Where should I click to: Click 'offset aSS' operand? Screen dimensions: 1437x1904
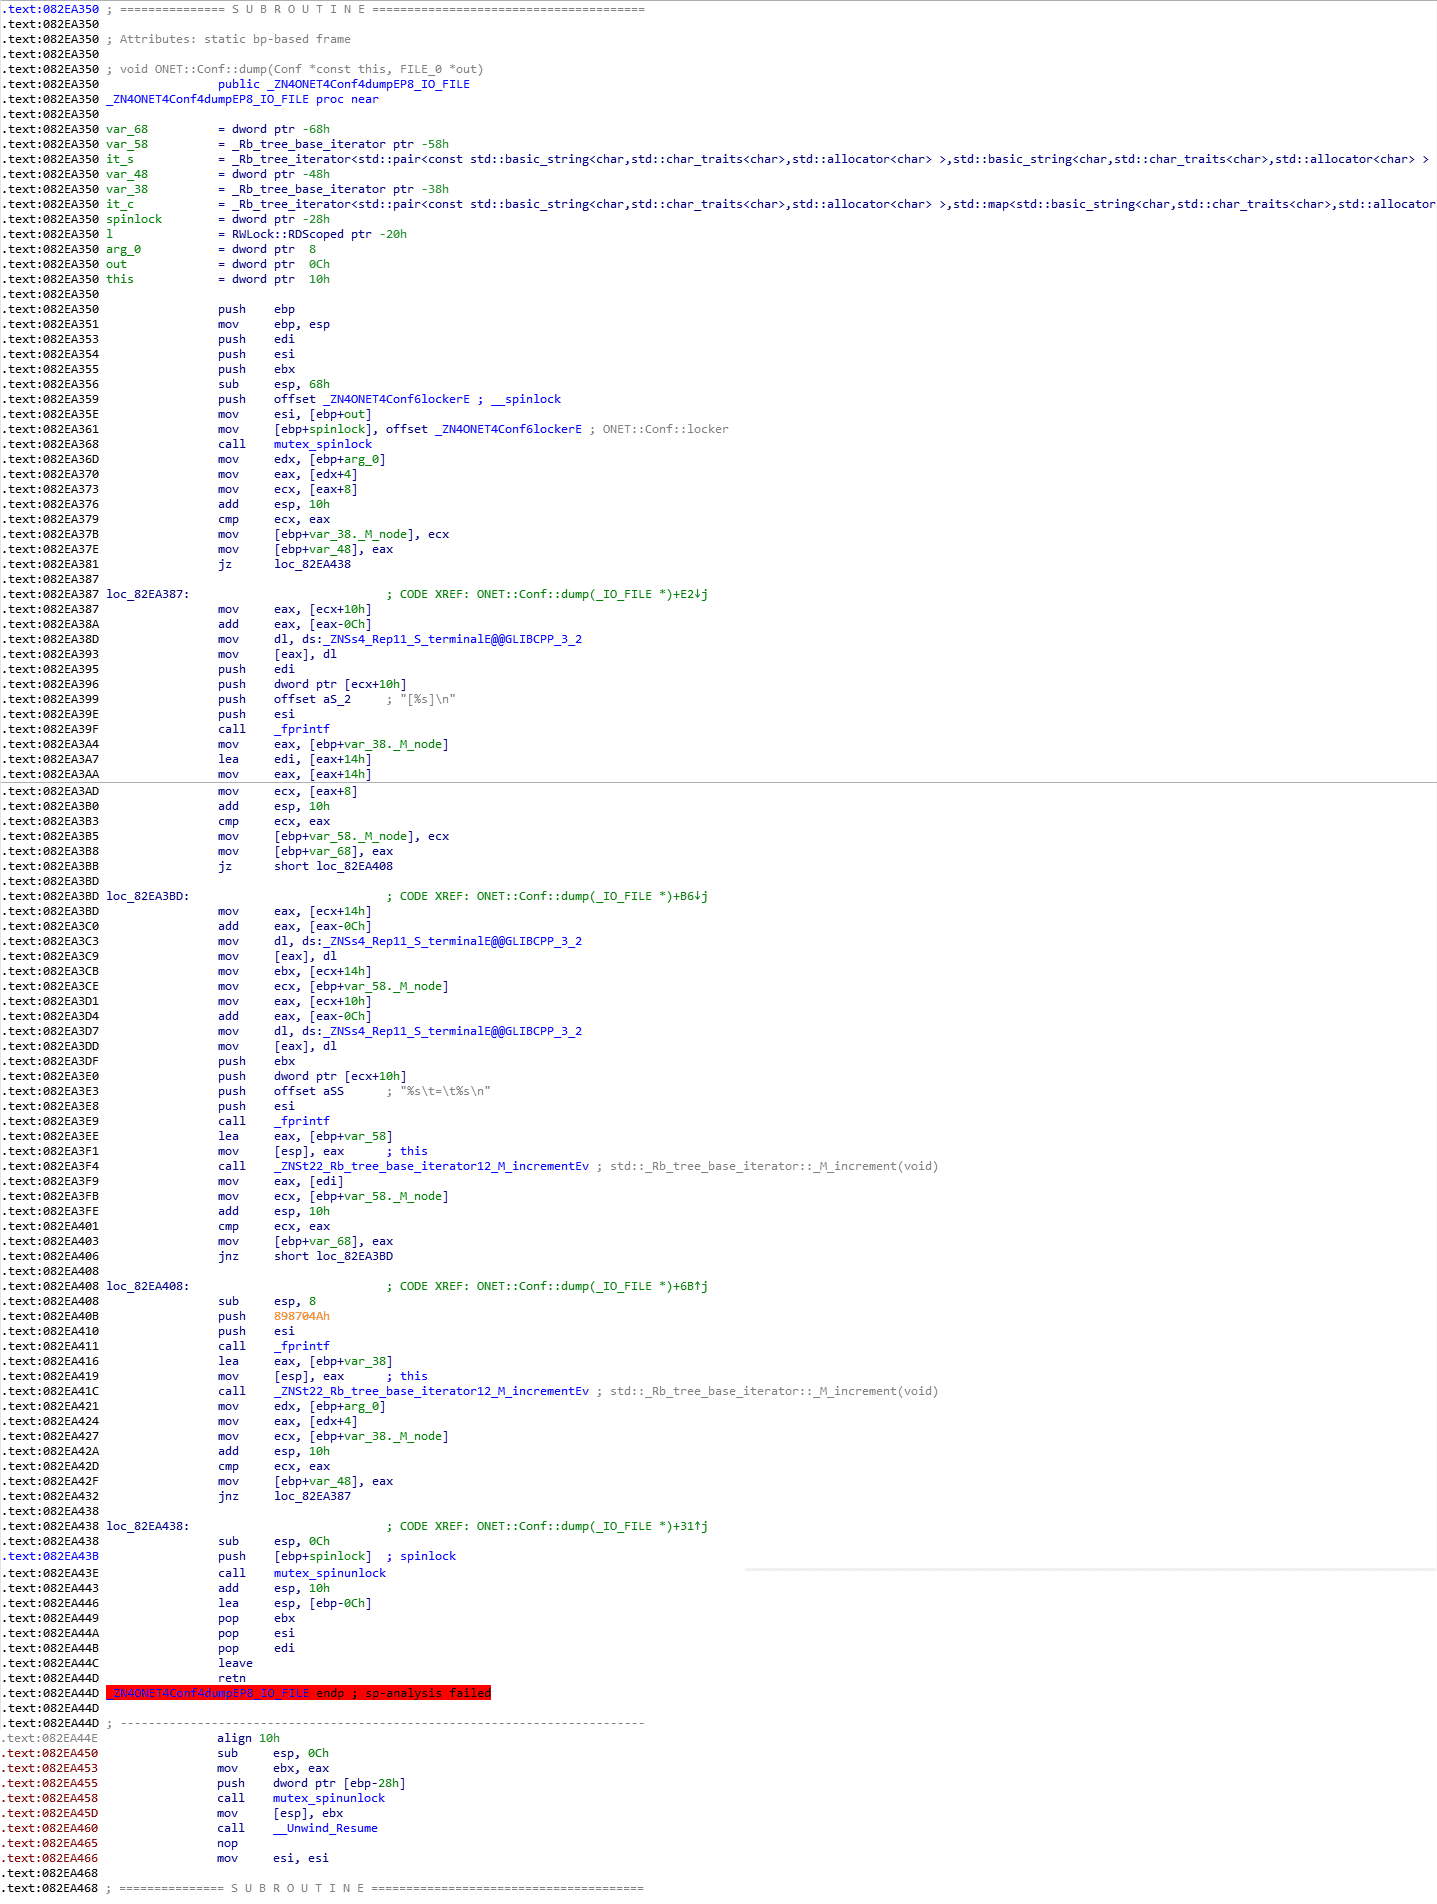pyautogui.click(x=309, y=1091)
